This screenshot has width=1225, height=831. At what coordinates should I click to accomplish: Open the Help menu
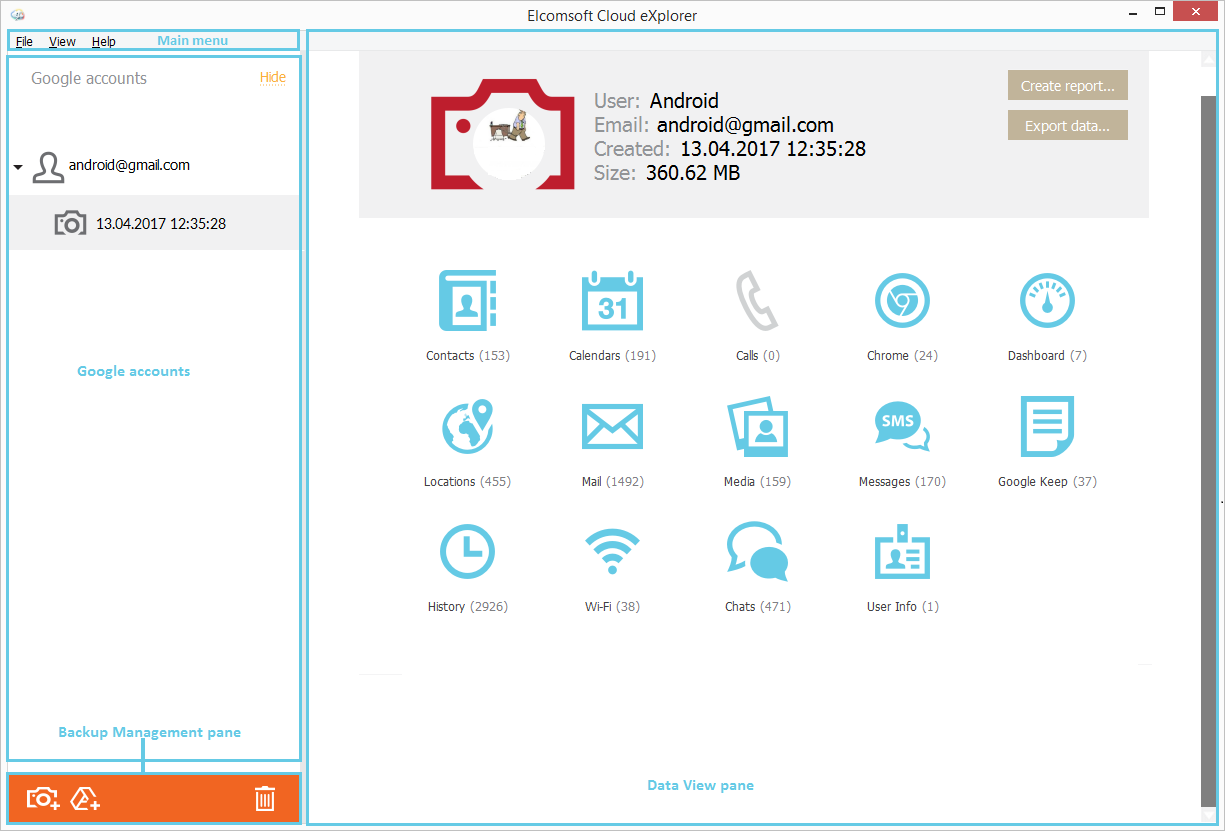(x=104, y=42)
